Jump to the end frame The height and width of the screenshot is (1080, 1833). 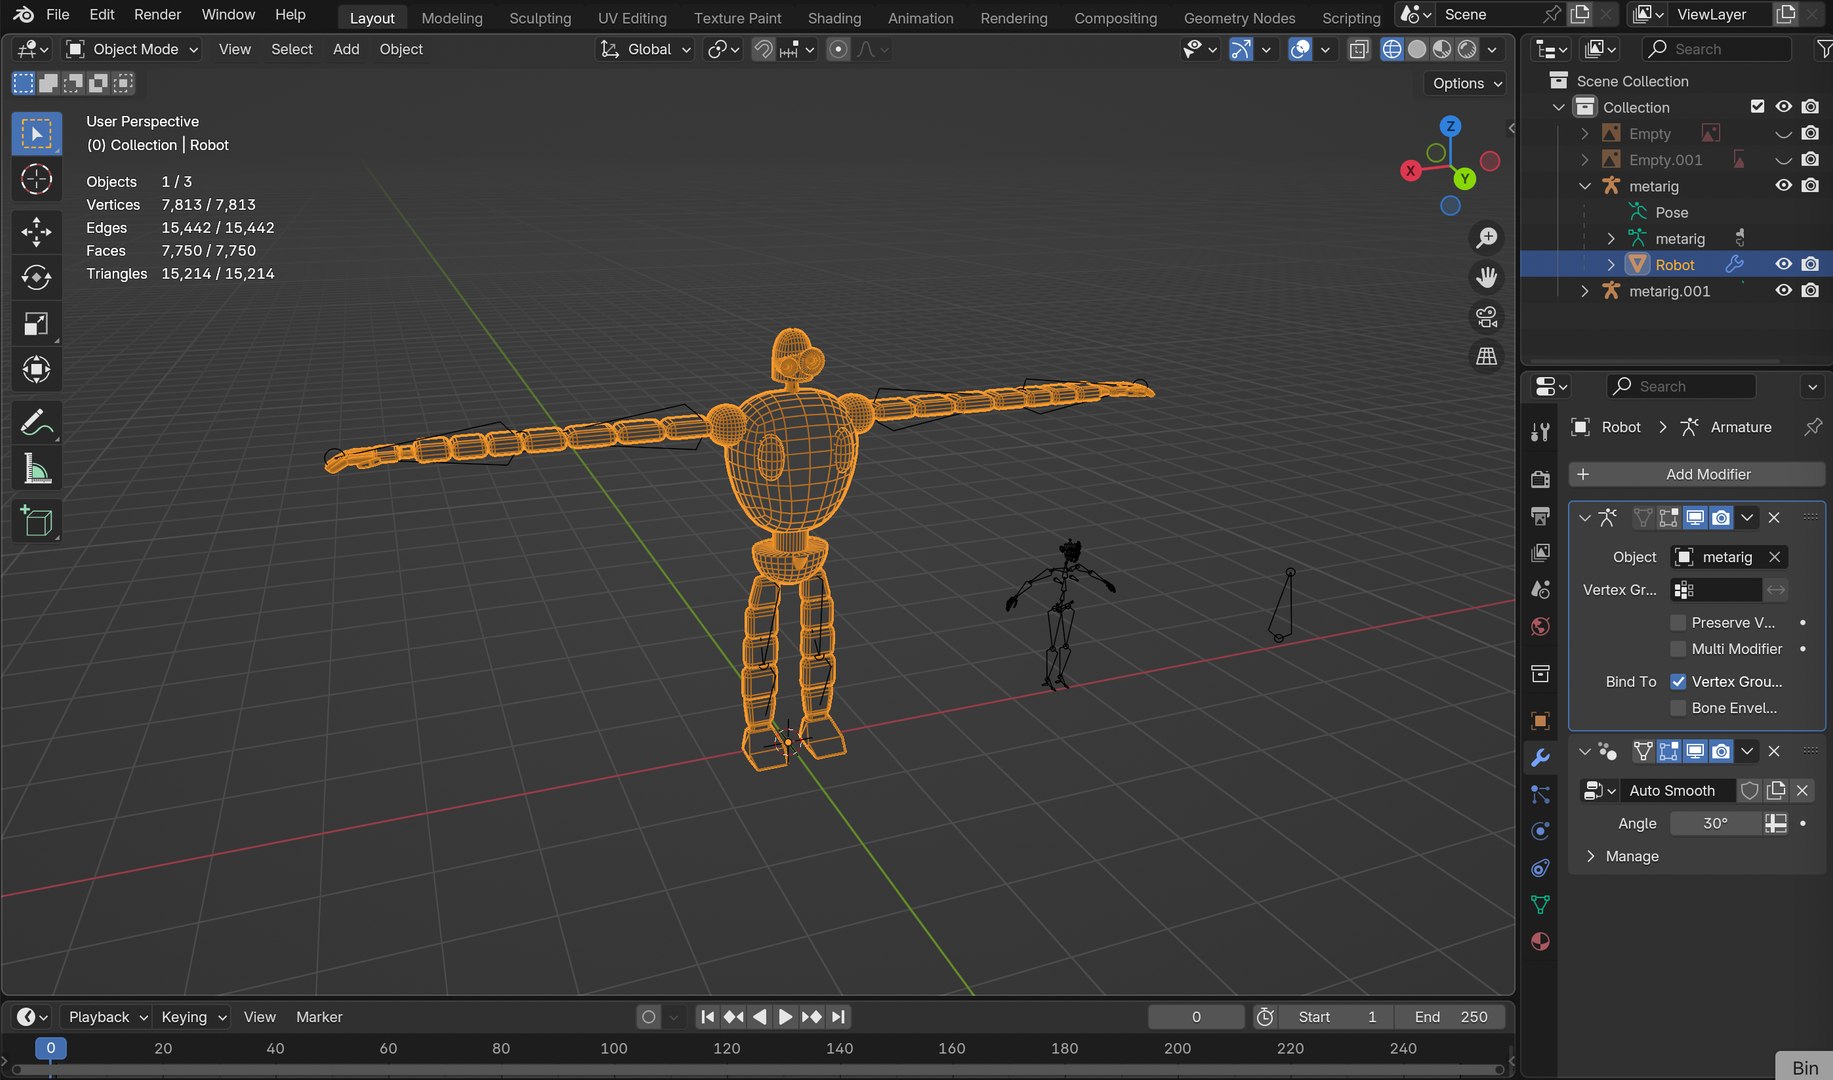838,1017
